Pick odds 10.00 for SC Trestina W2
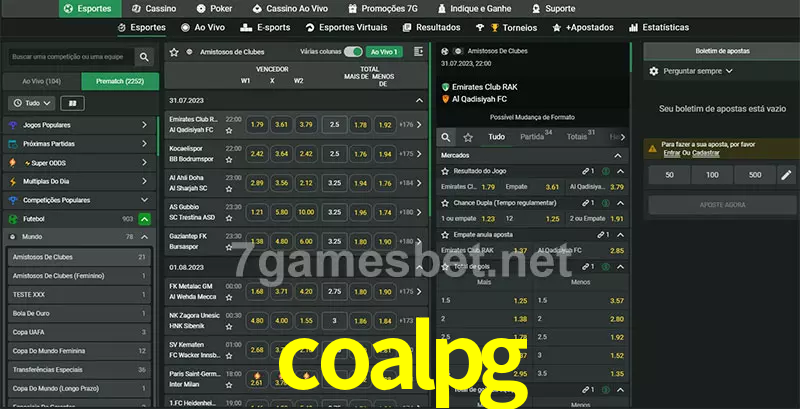 tap(306, 212)
